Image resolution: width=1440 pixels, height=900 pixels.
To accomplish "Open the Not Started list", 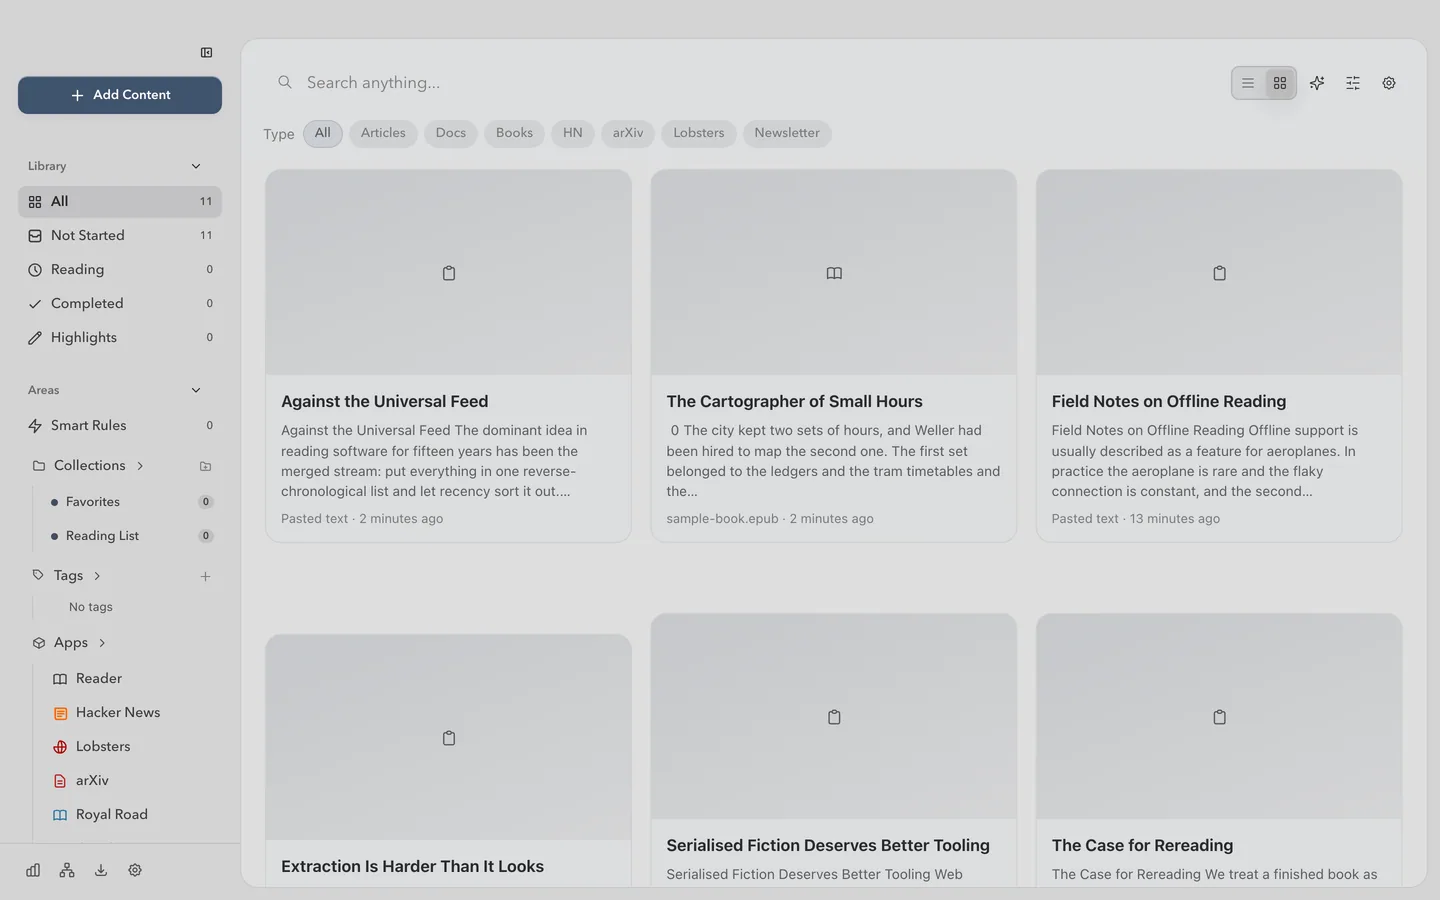I will coord(120,235).
